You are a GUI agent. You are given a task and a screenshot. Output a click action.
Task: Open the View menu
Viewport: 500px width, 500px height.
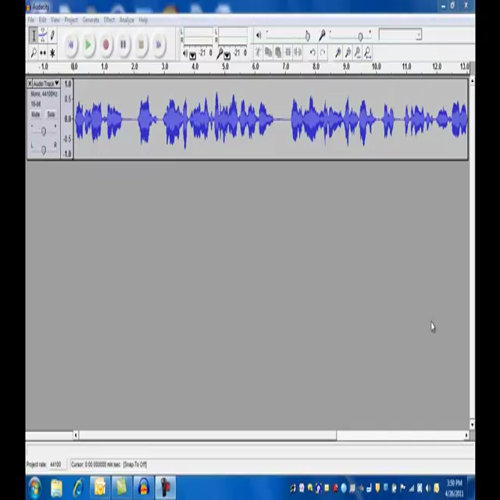(55, 20)
